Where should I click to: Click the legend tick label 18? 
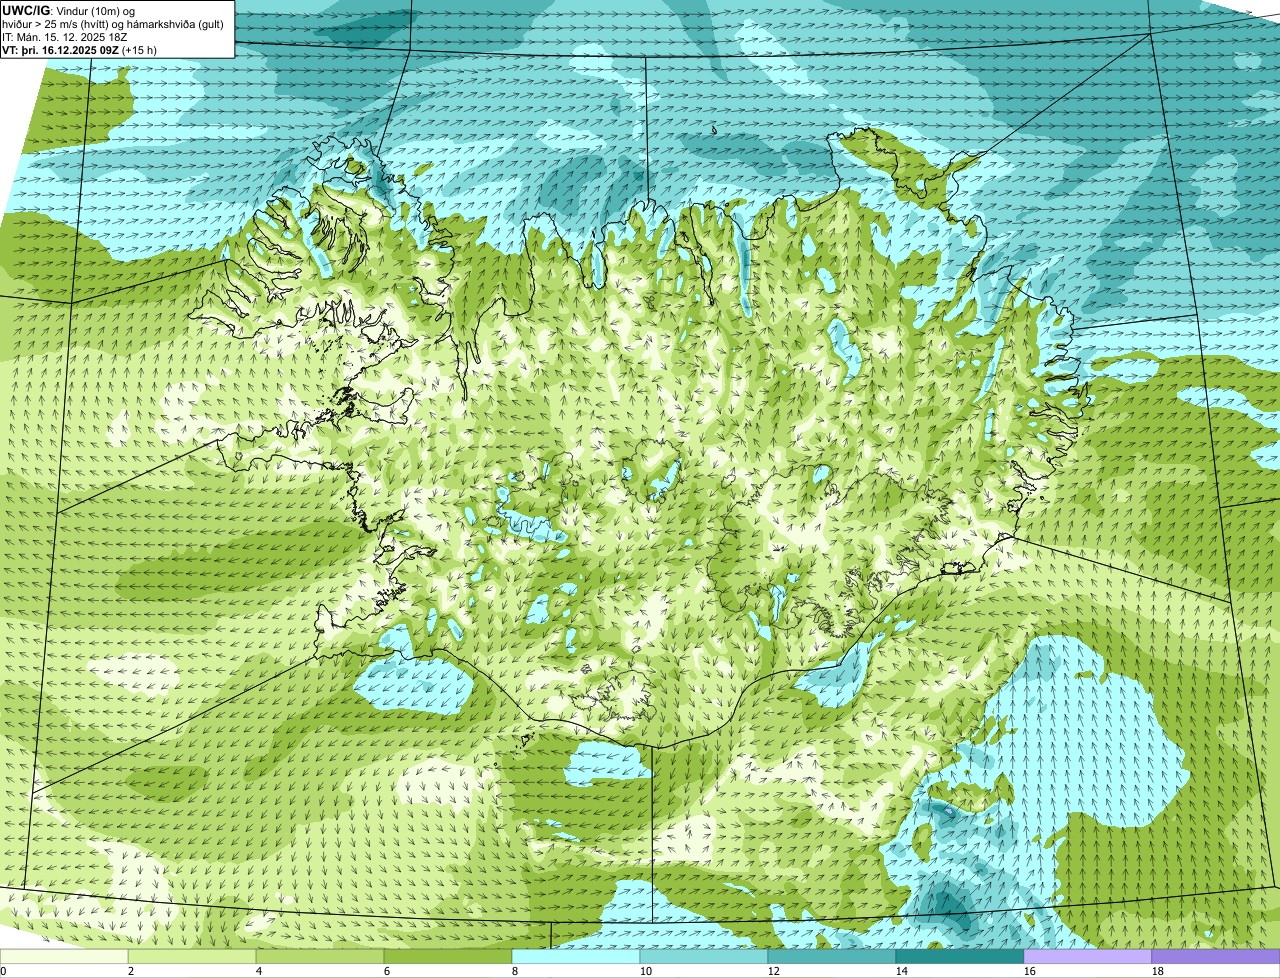[x=1158, y=971]
